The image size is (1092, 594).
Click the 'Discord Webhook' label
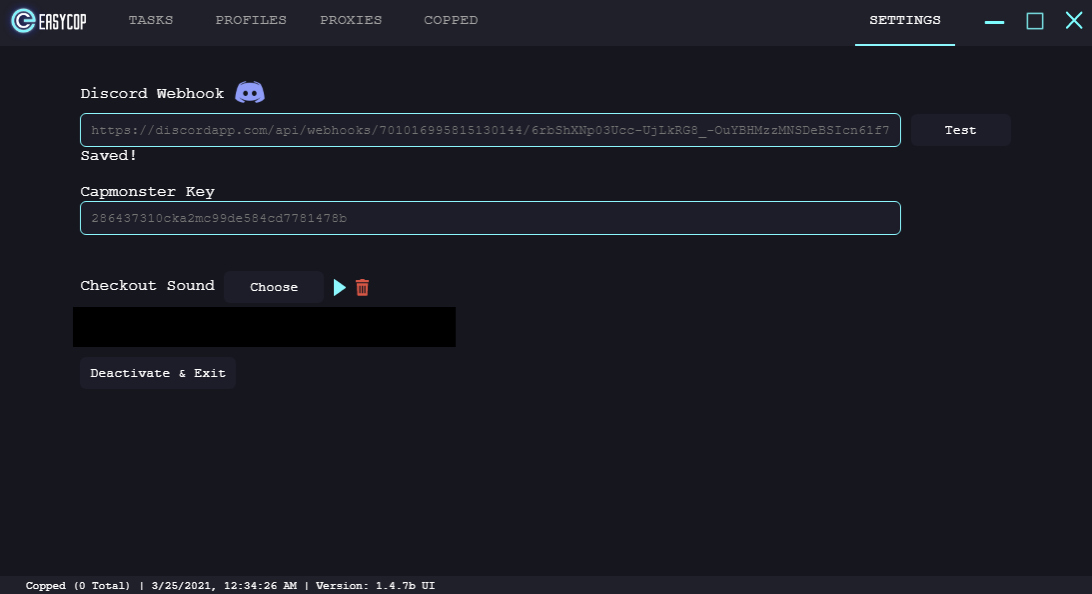pos(152,93)
